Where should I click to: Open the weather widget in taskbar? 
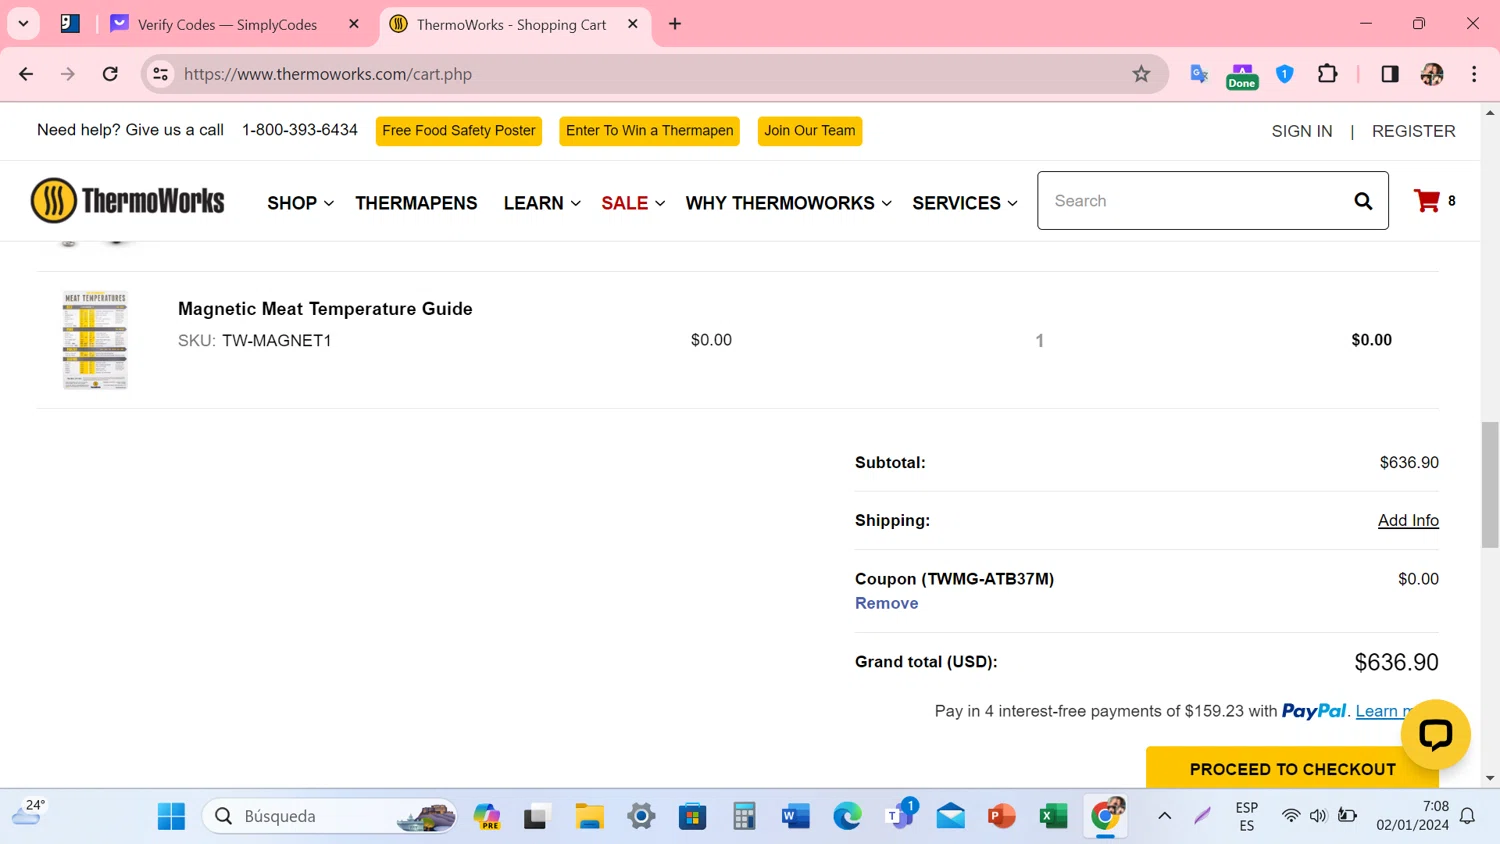click(x=28, y=814)
